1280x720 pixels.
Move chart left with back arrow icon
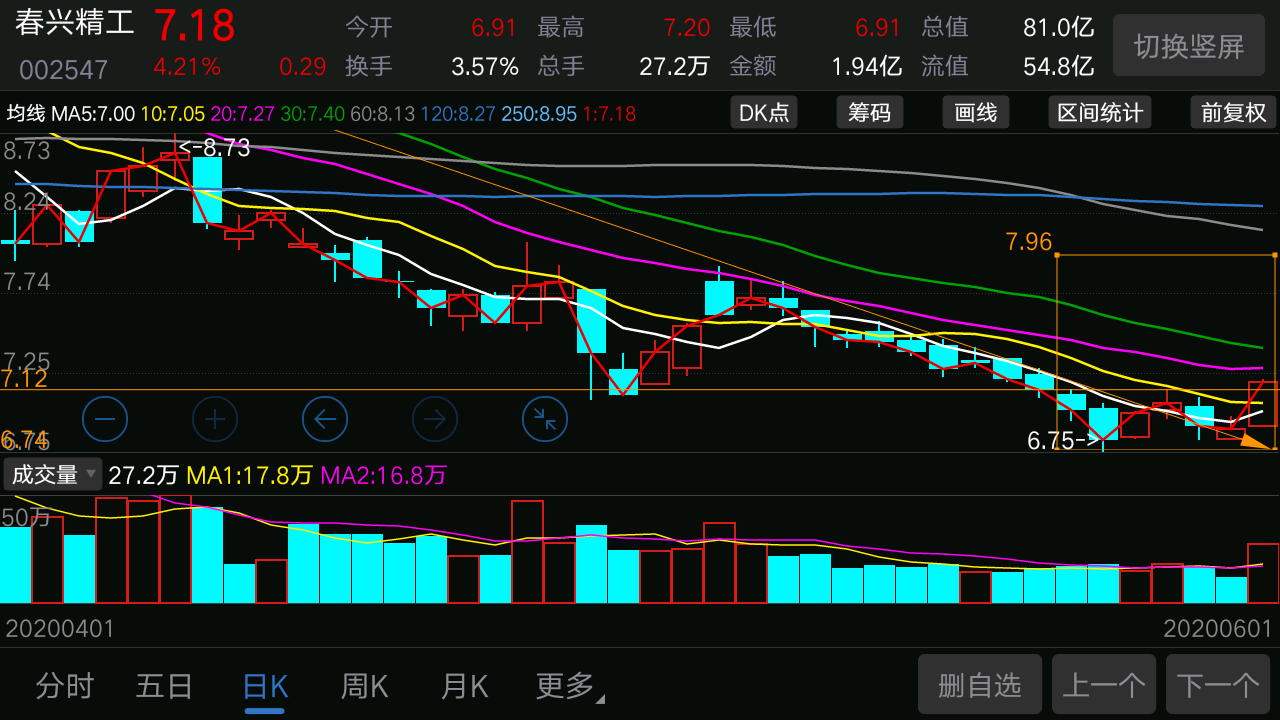pyautogui.click(x=325, y=419)
